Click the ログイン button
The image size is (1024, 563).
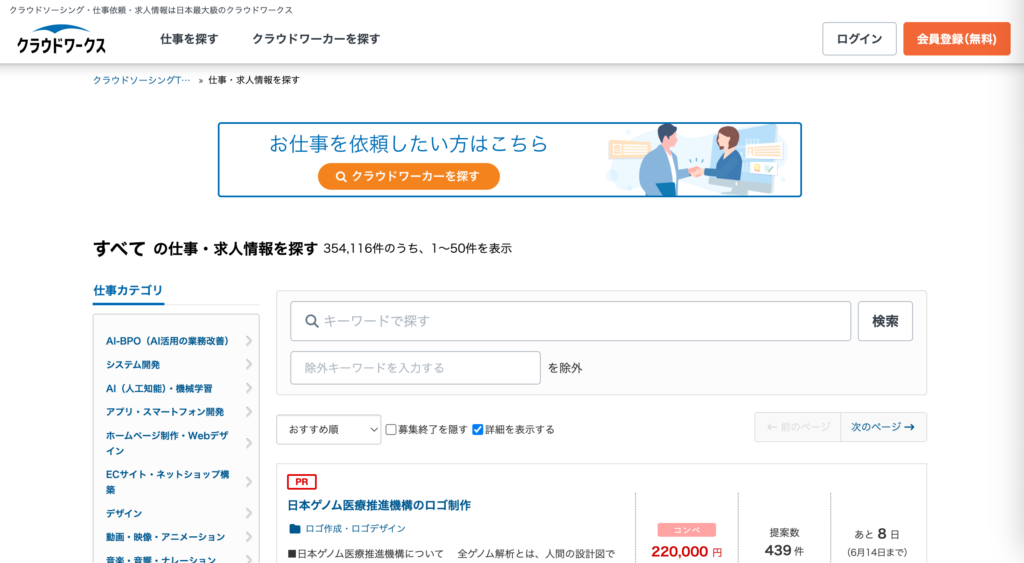click(859, 39)
